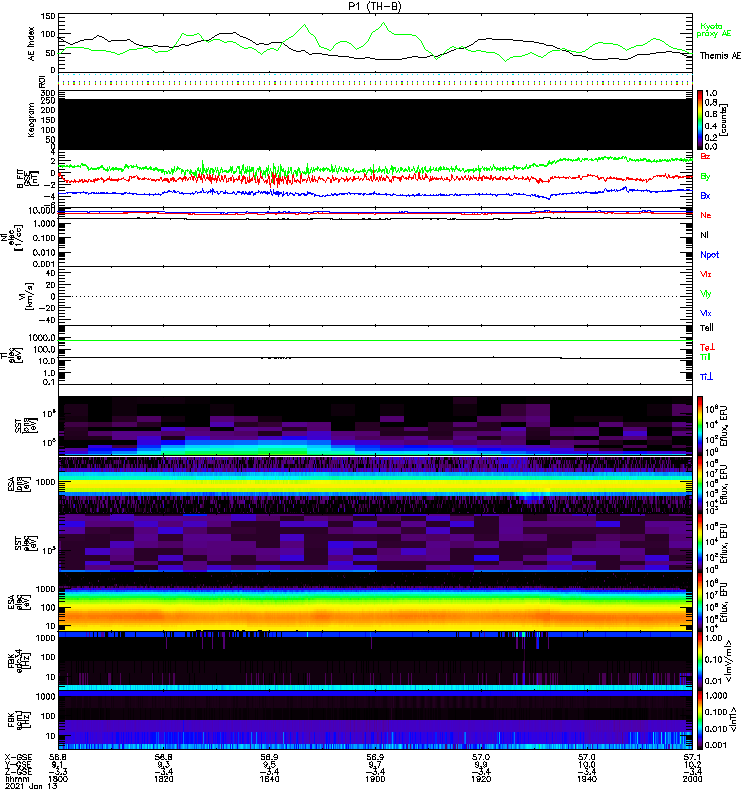This screenshot has height=800, width=750.
Task: Click the 1920 time tick label
Action: pyautogui.click(x=481, y=779)
